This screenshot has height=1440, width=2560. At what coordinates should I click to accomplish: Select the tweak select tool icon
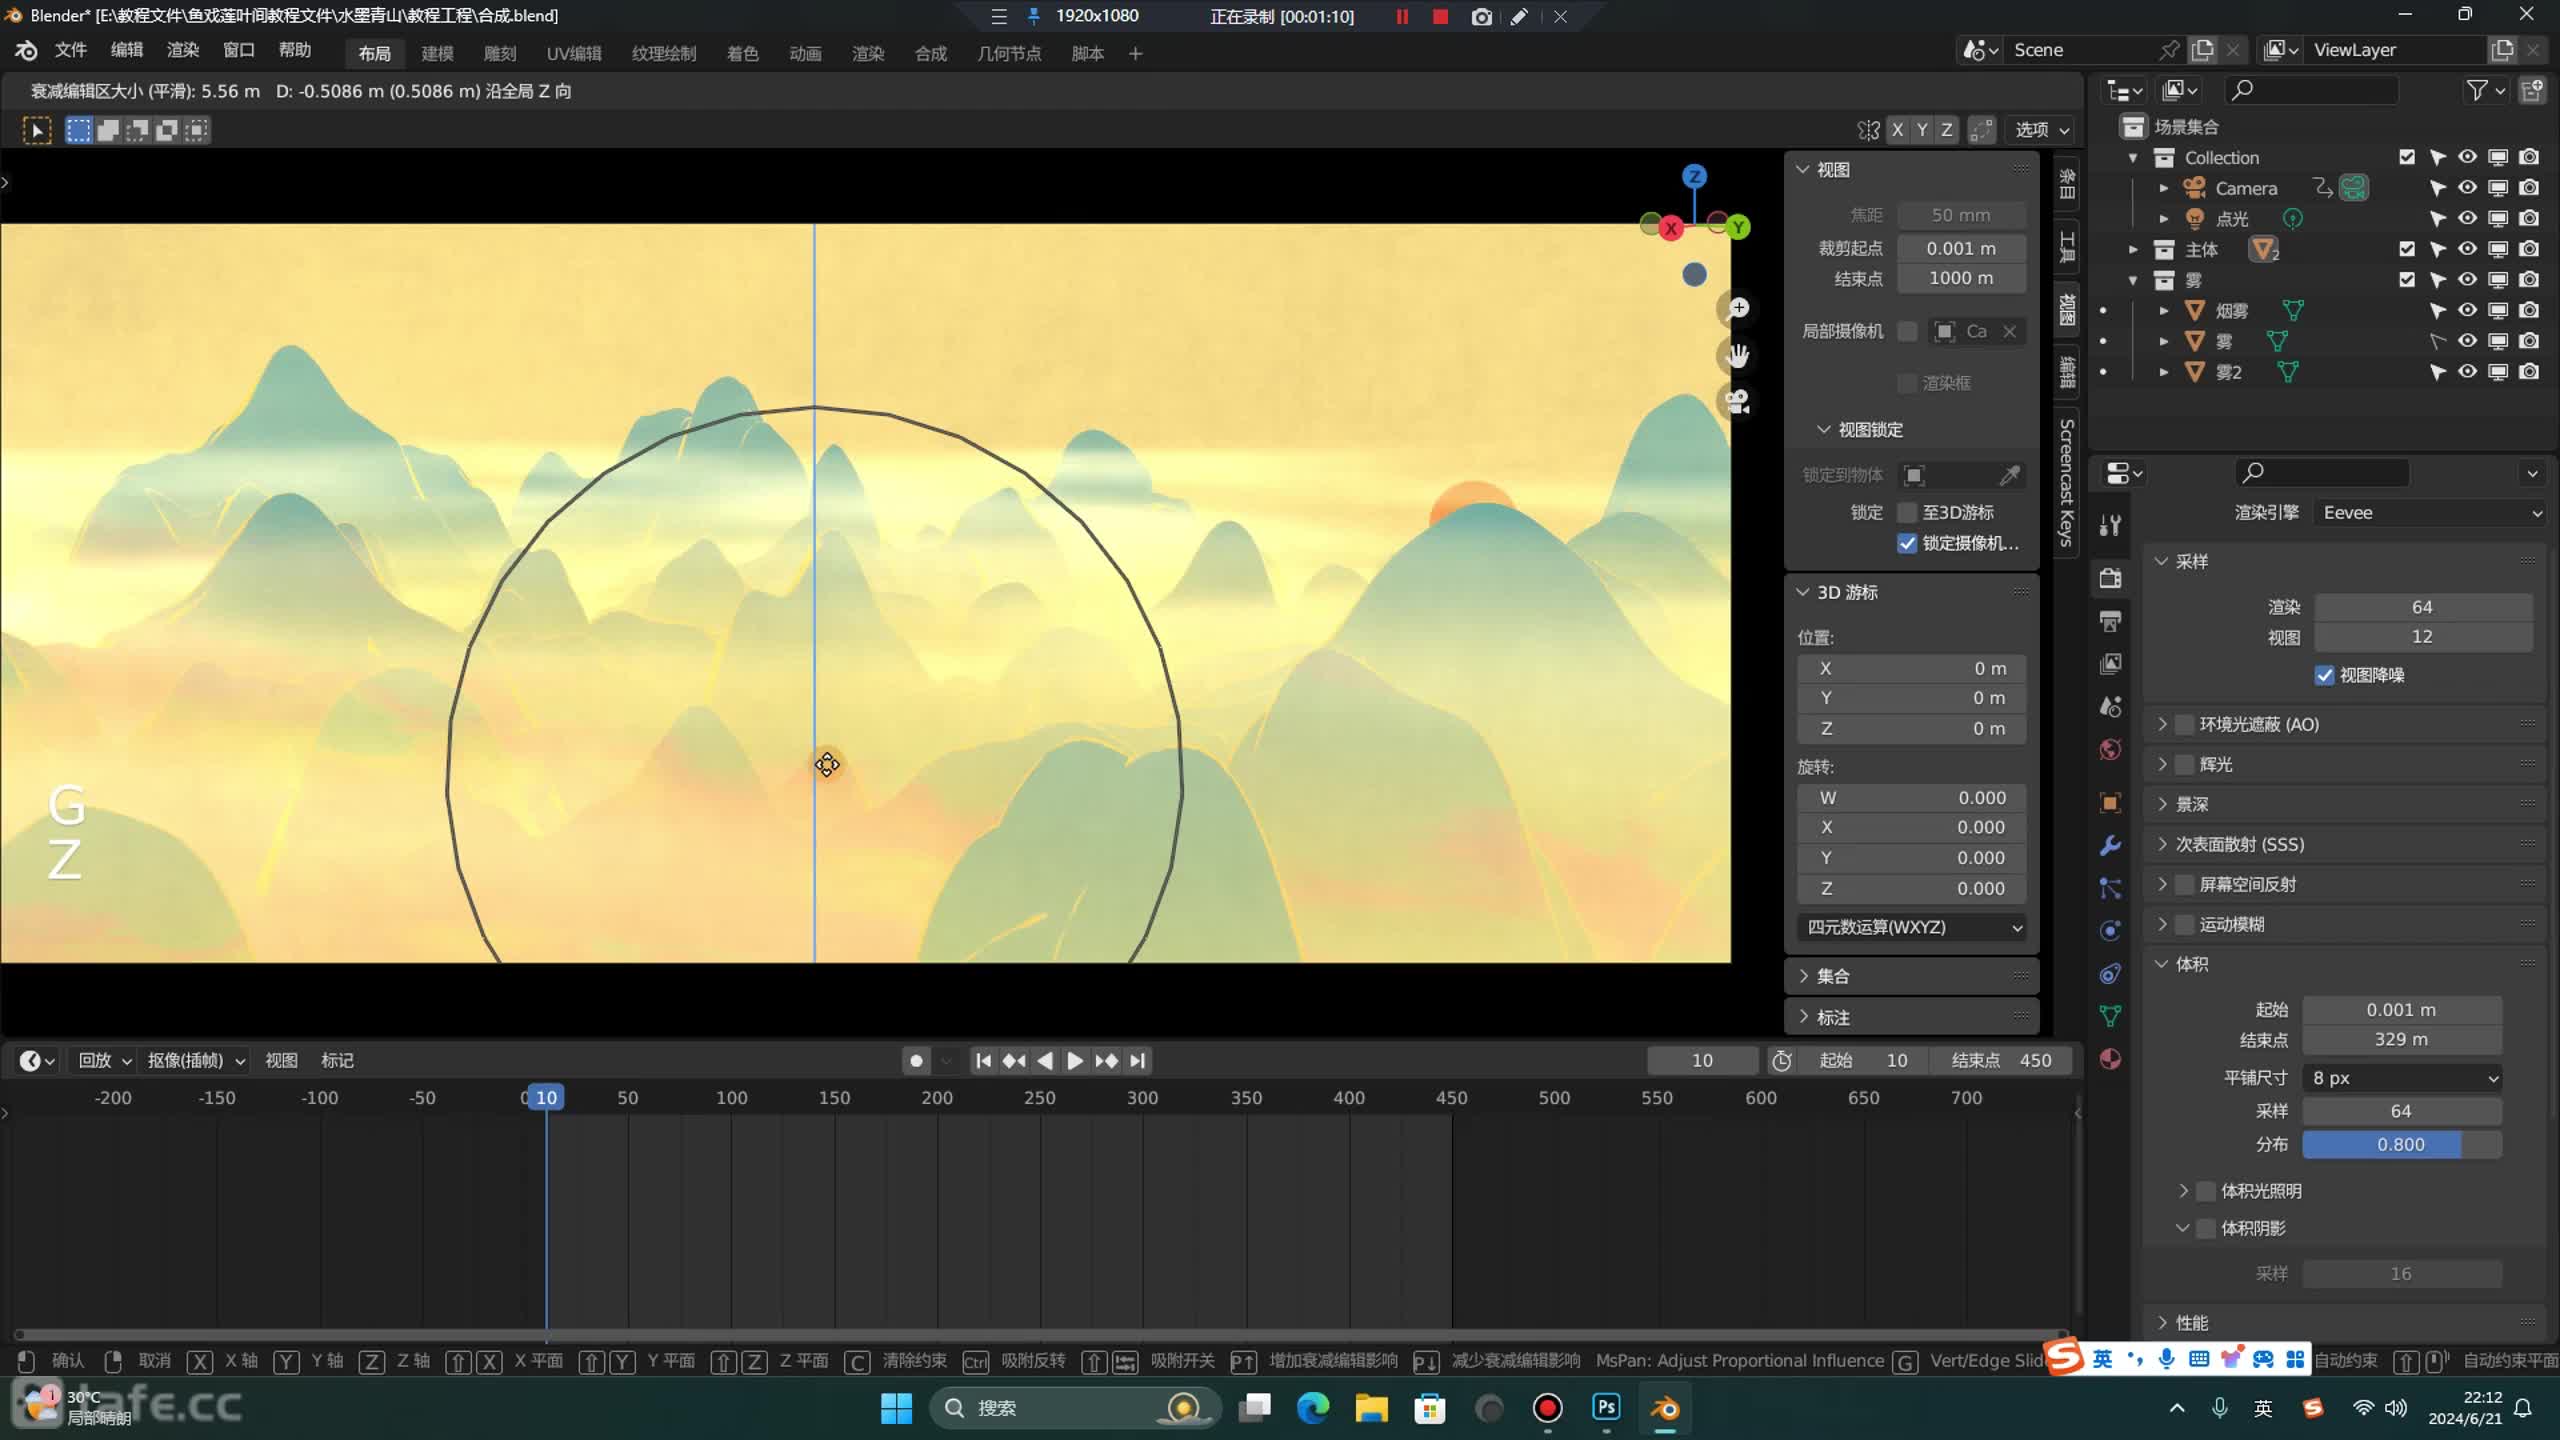37,130
